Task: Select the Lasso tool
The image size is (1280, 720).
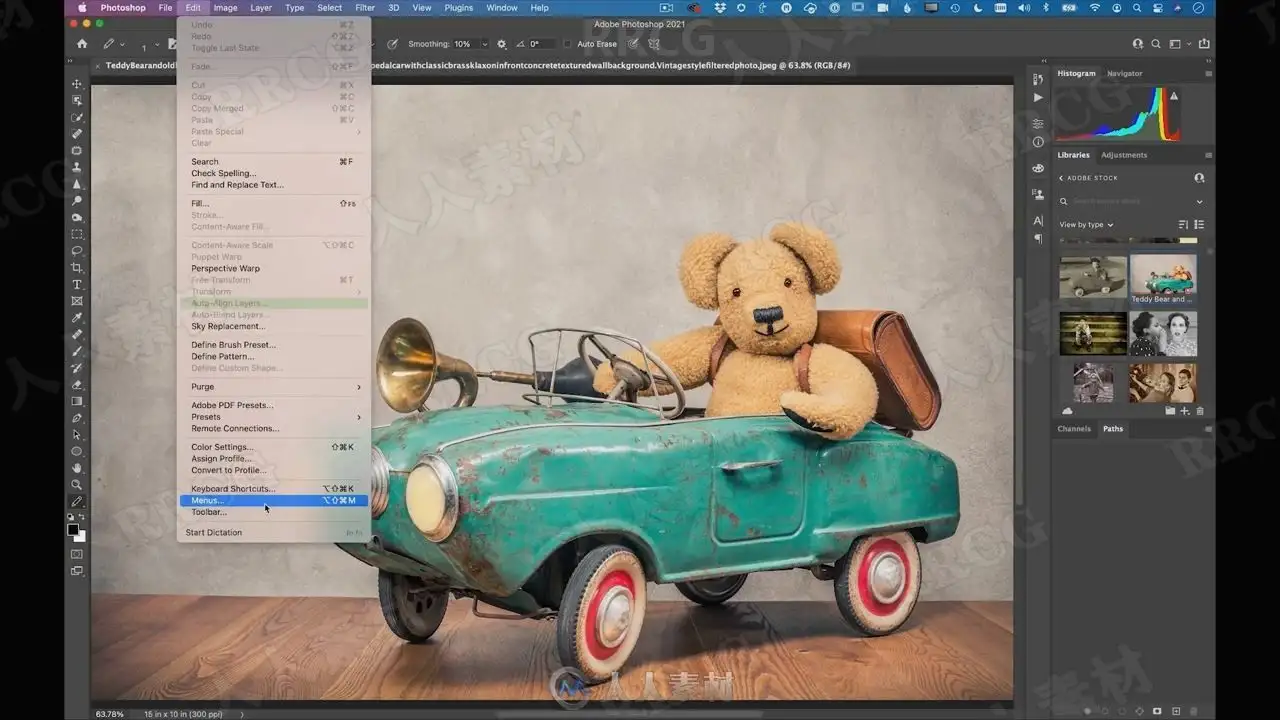Action: (77, 251)
